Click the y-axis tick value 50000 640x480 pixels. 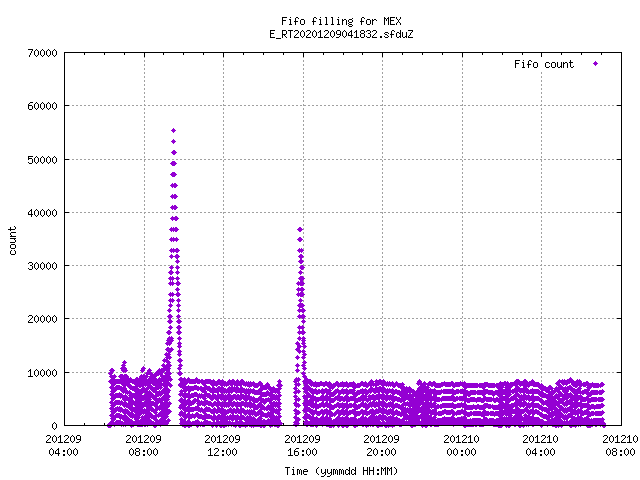(42, 160)
